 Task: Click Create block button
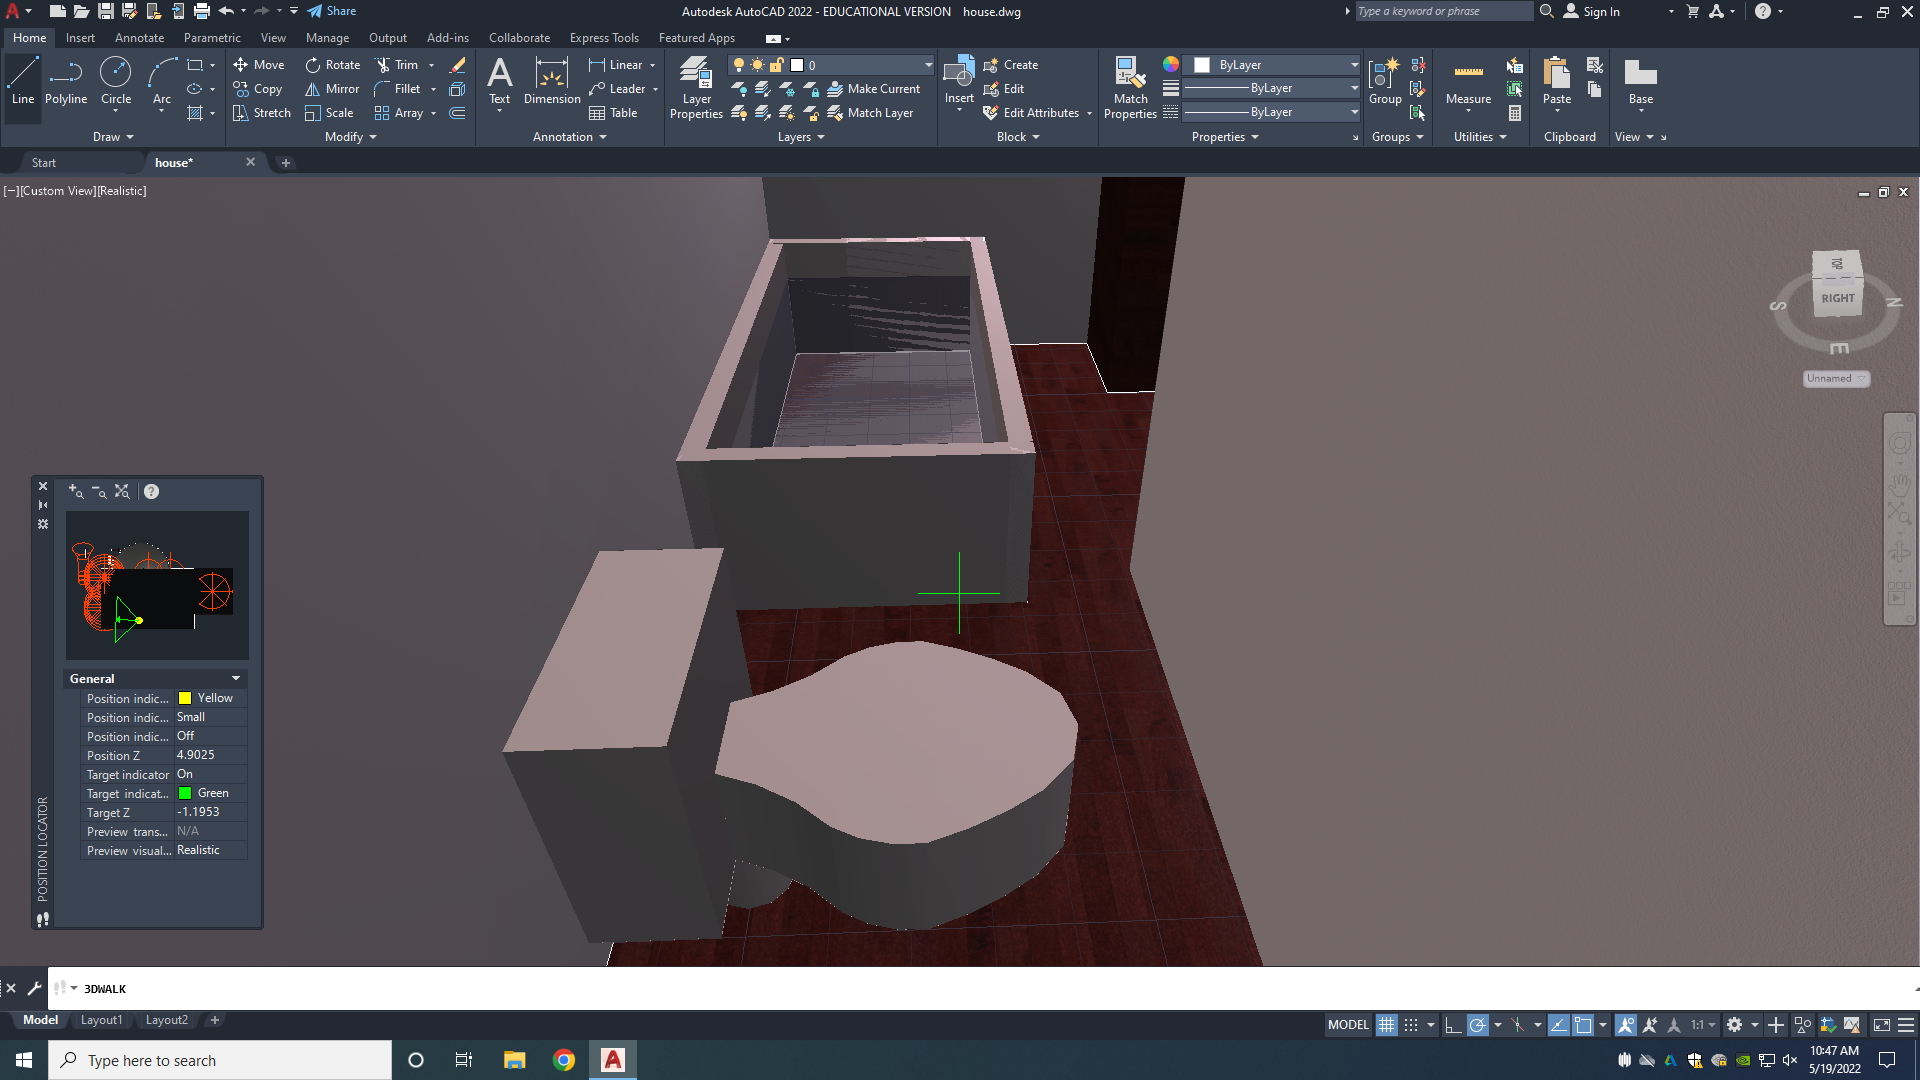click(1011, 65)
